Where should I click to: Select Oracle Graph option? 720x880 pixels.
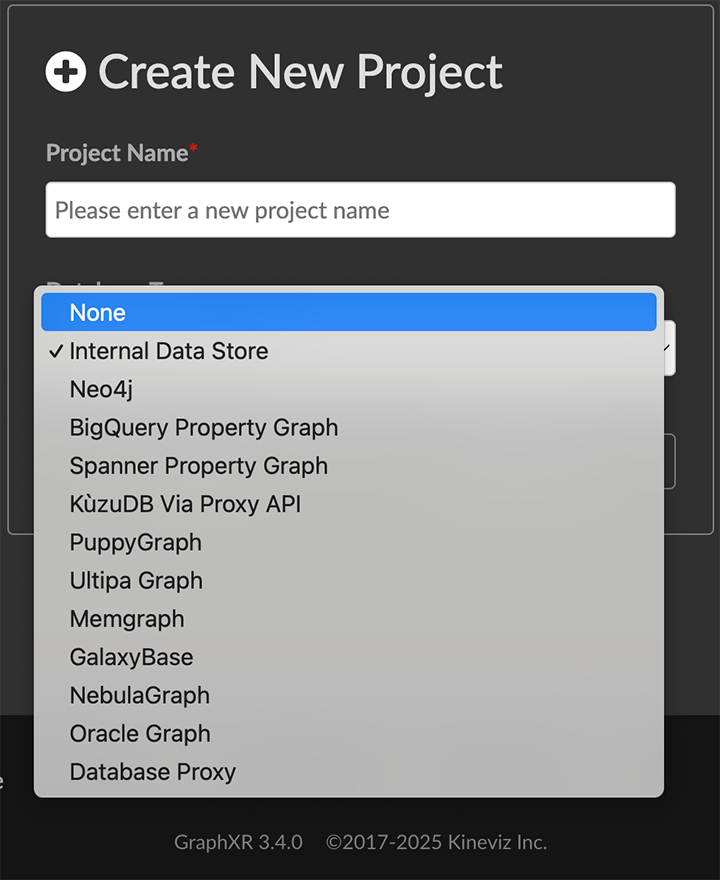140,733
